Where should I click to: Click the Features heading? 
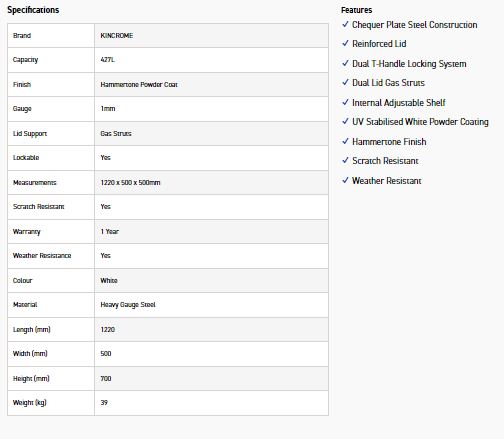click(356, 10)
